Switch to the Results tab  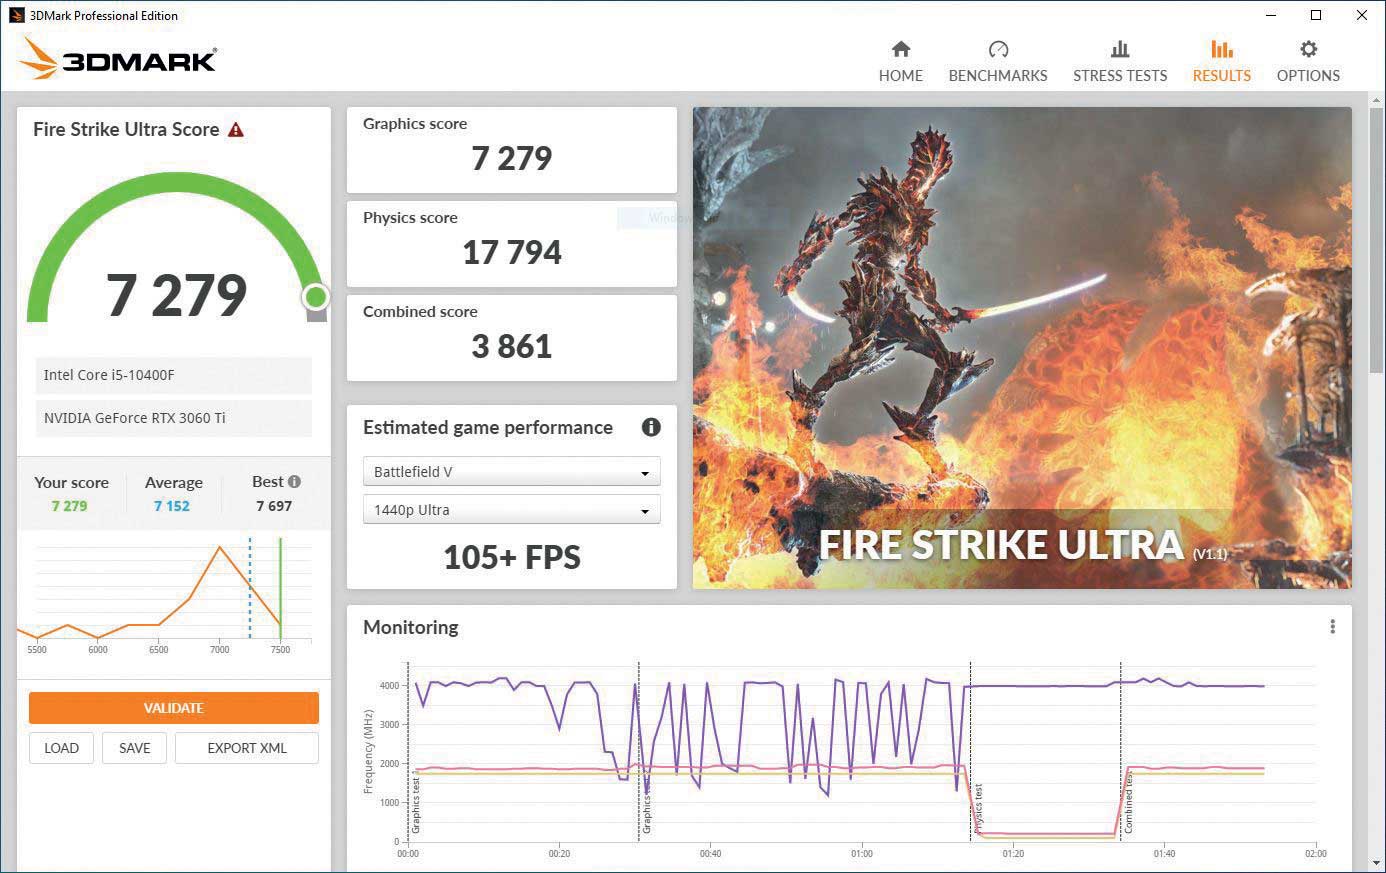pyautogui.click(x=1221, y=61)
